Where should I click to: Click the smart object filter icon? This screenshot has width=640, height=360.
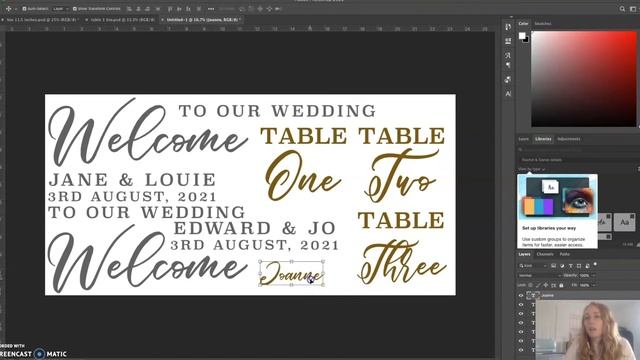[x=587, y=266]
